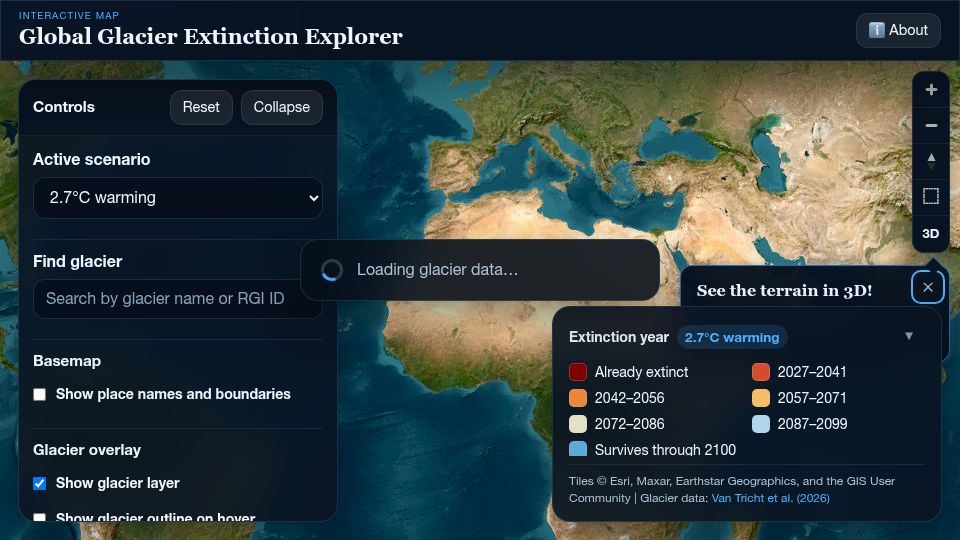Screen dimensions: 960x540
Task: Click the Glacier overlay section heading
Action: (x=87, y=450)
